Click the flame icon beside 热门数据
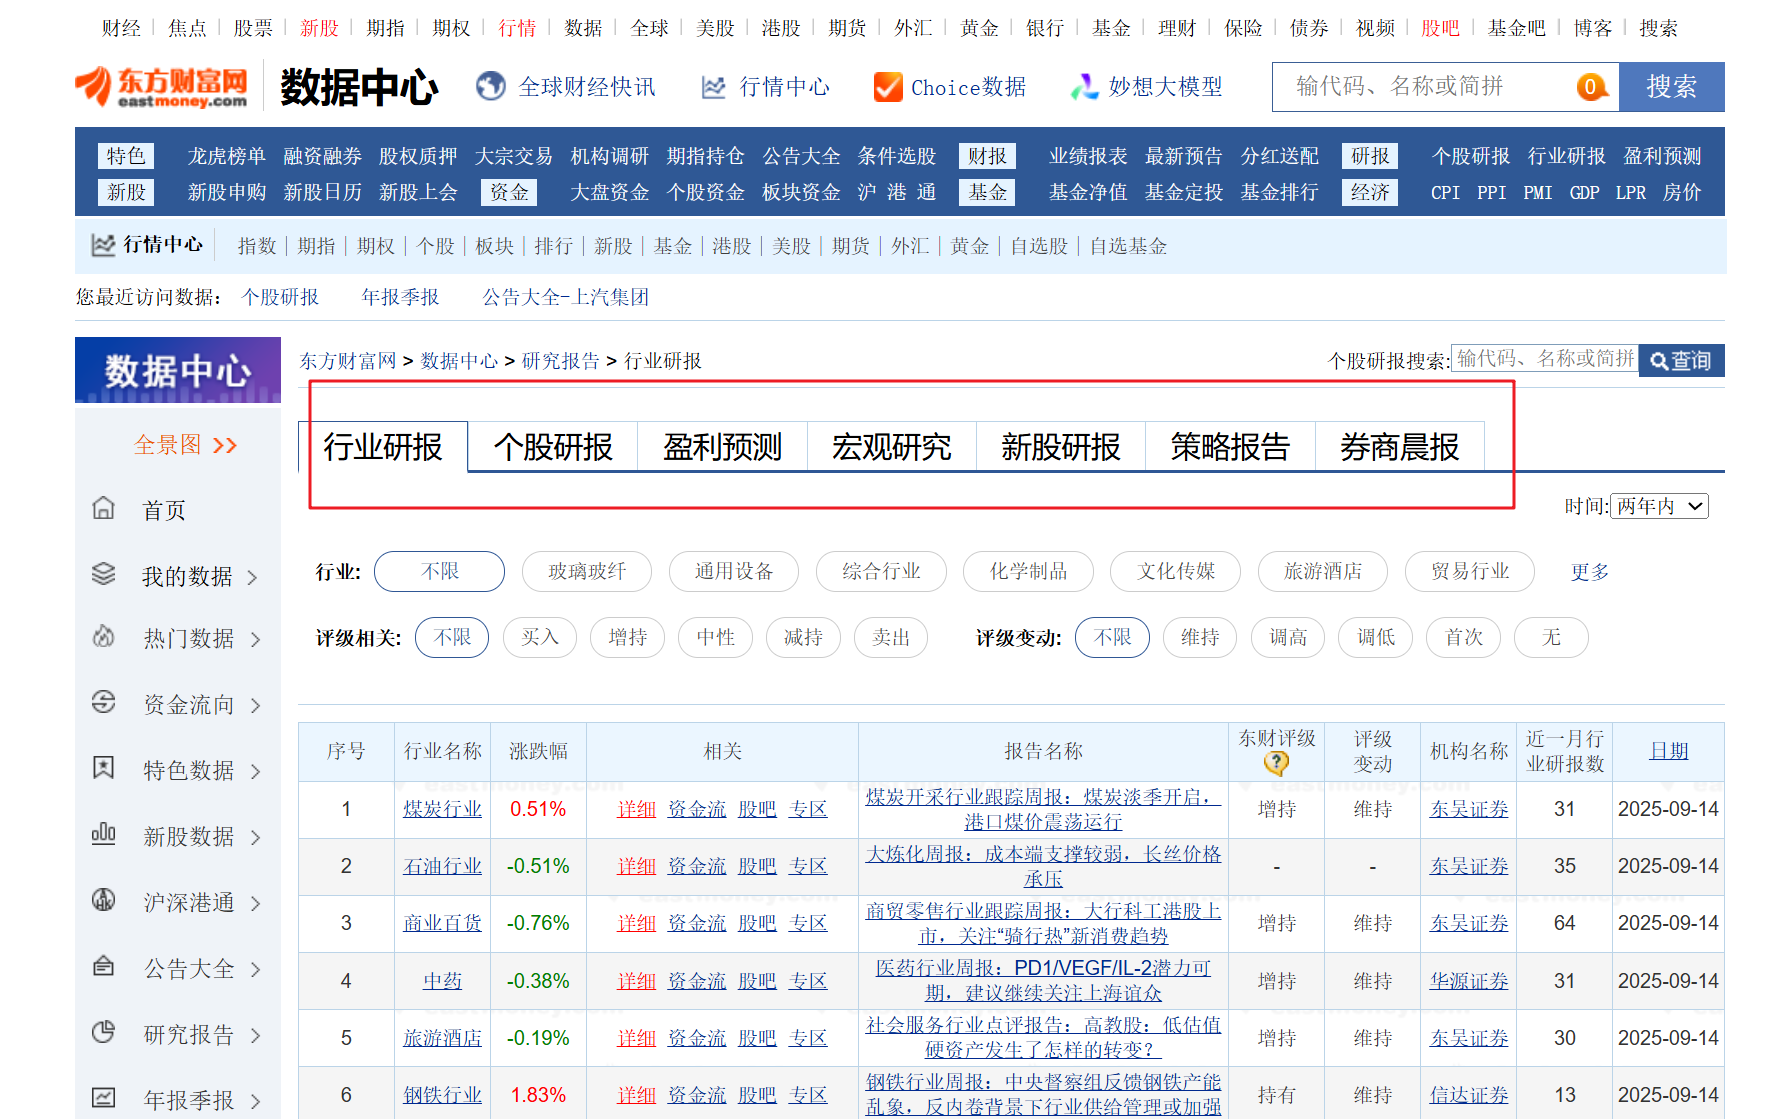Image resolution: width=1790 pixels, height=1119 pixels. [x=104, y=637]
